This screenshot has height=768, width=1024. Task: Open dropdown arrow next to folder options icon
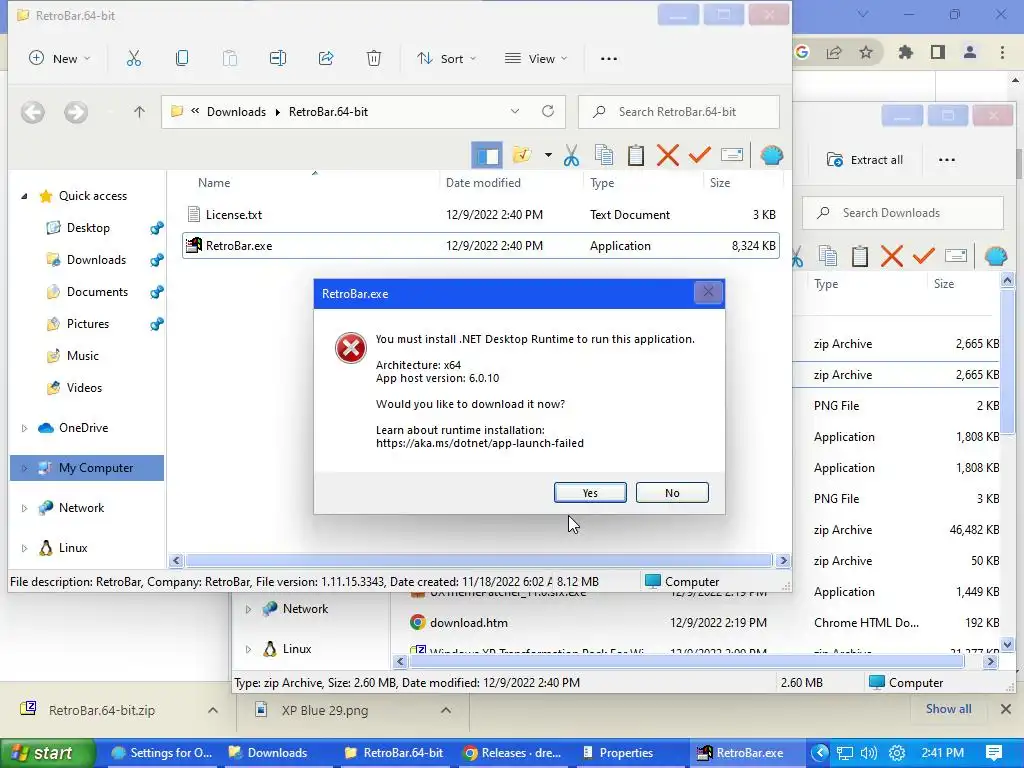pos(548,155)
